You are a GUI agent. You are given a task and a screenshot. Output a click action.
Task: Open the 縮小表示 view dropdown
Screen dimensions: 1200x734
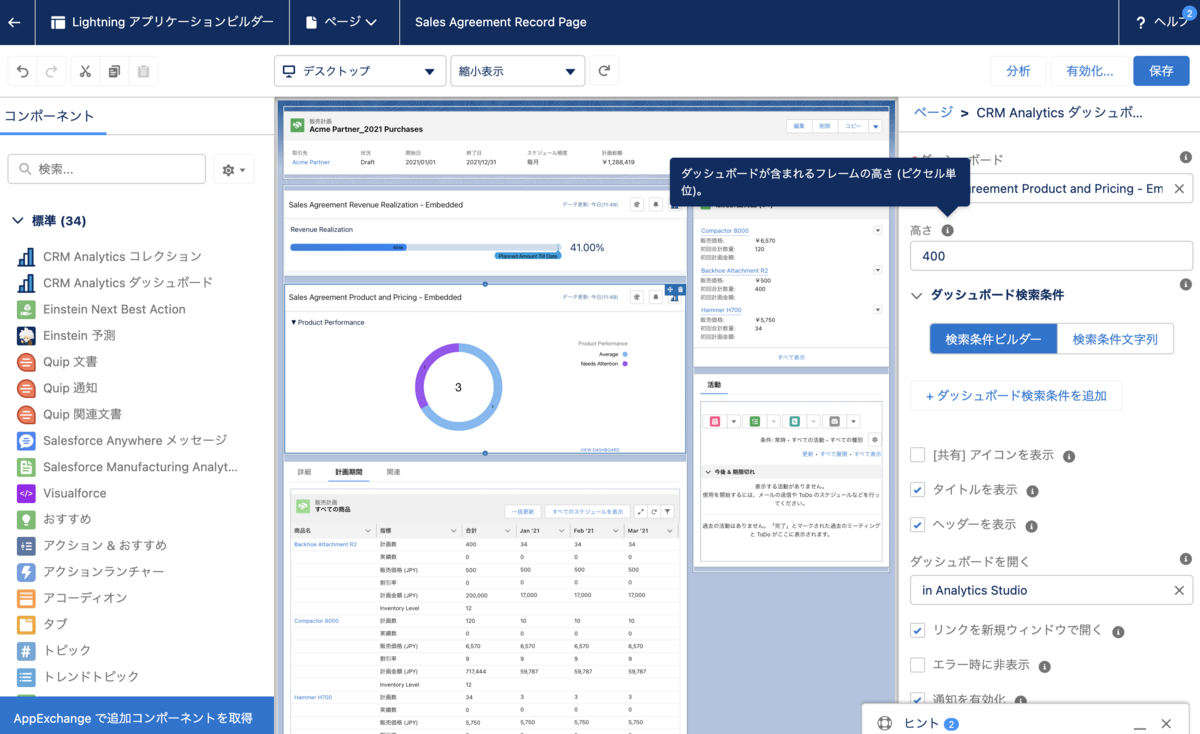(x=518, y=71)
